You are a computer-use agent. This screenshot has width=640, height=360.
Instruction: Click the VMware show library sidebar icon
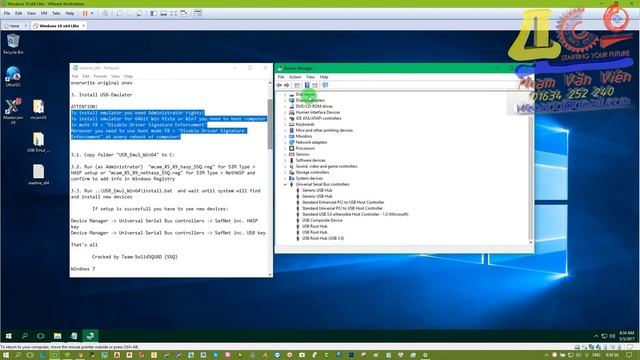[x=153, y=13]
